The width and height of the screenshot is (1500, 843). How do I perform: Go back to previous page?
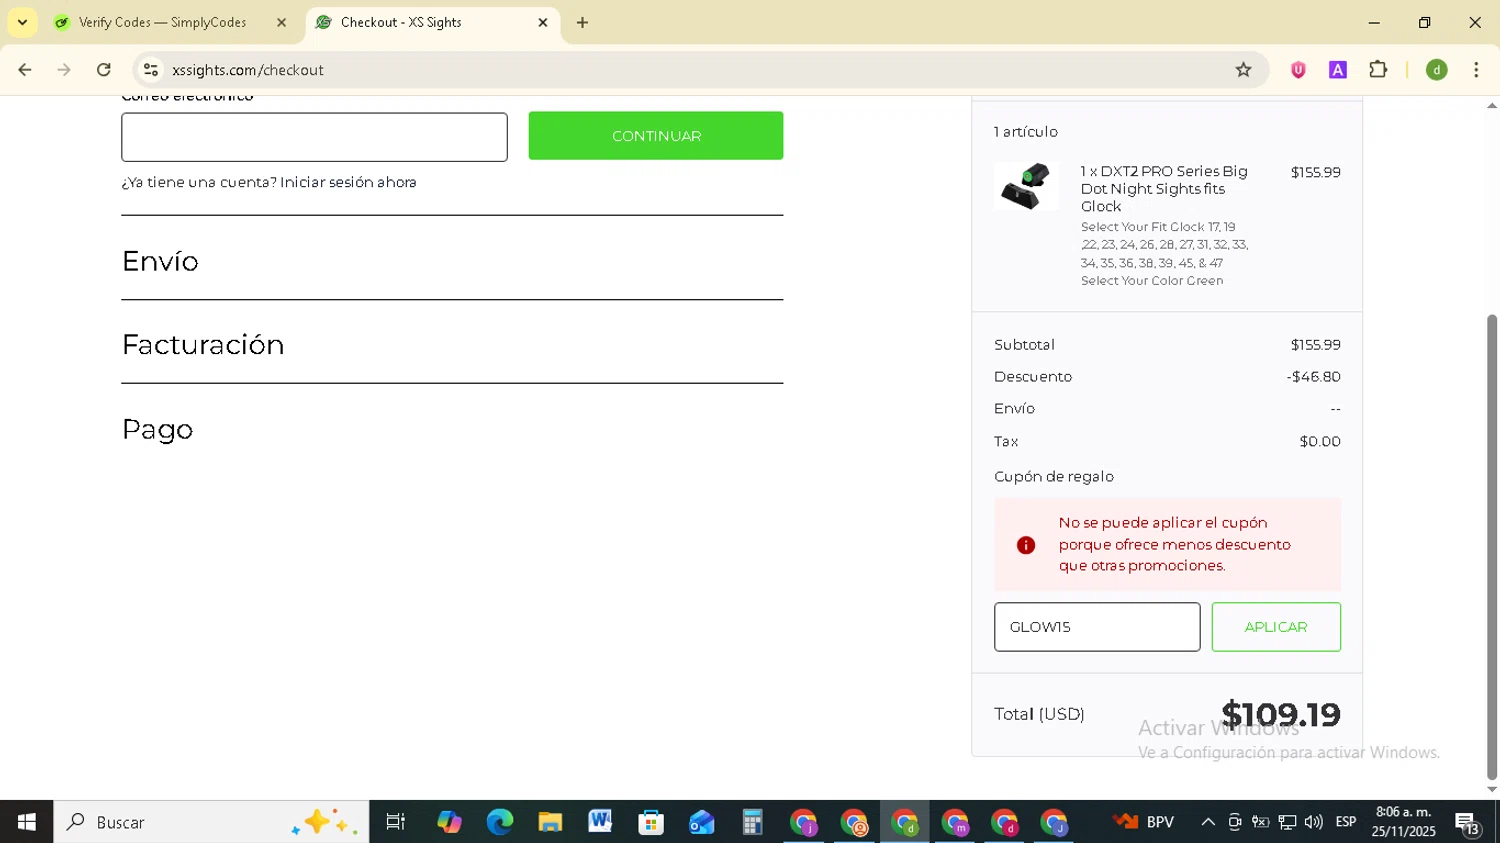25,70
